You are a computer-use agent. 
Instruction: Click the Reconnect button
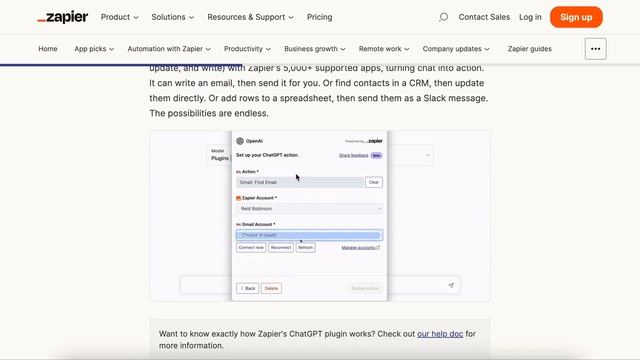click(281, 248)
